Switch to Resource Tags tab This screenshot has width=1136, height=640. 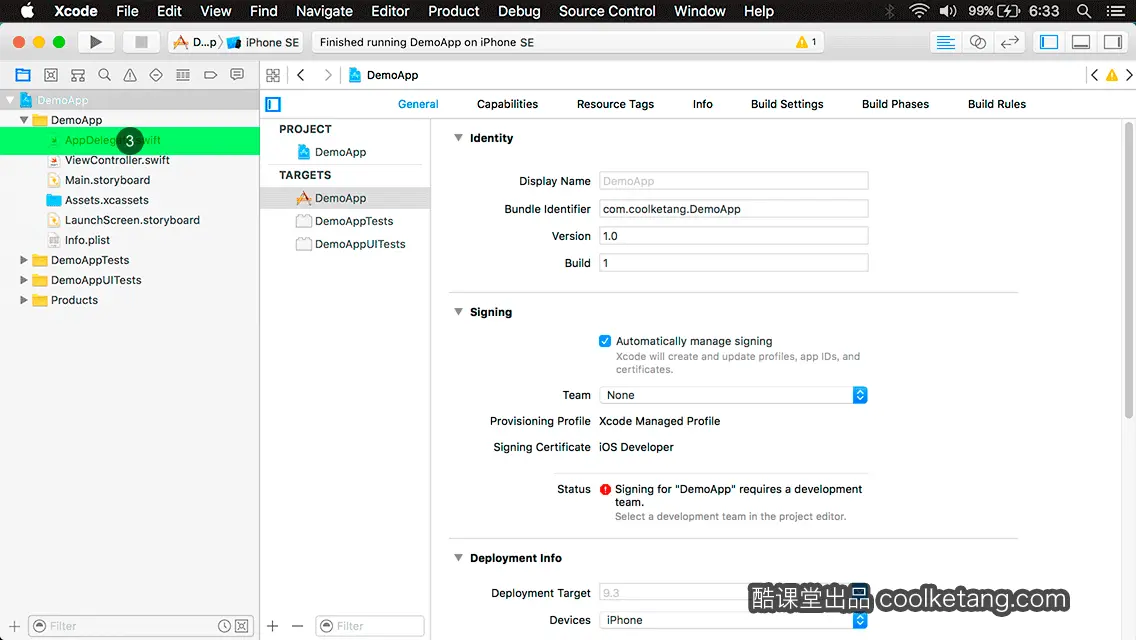pos(615,104)
